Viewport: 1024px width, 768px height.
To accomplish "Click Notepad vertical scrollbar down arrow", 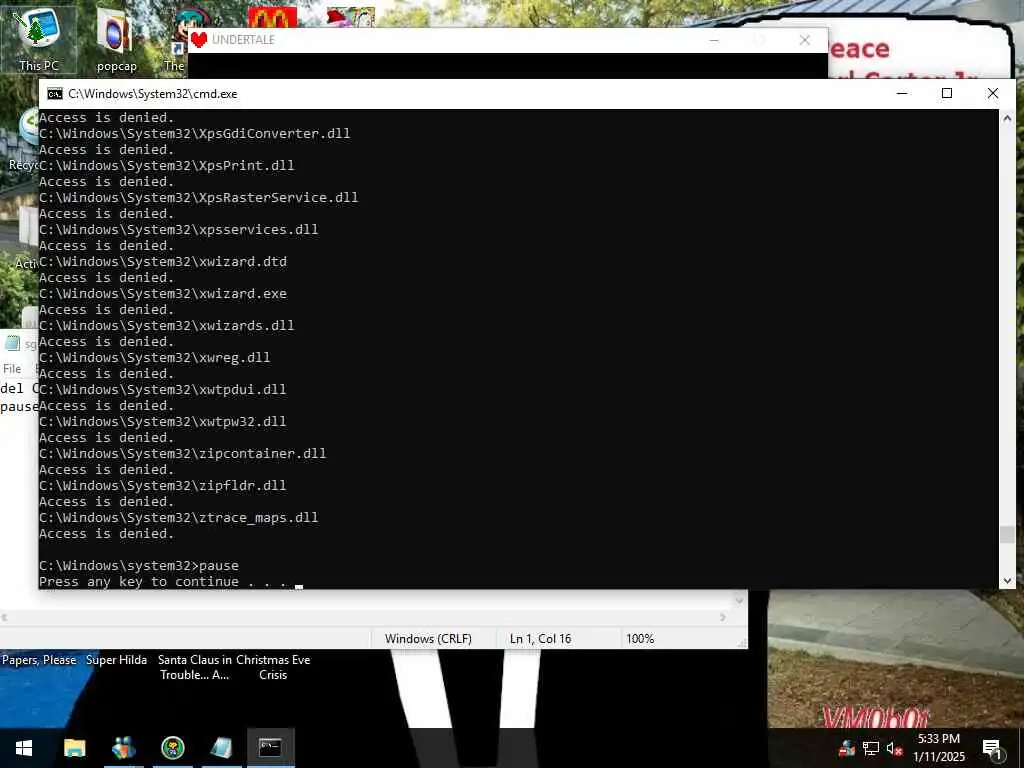I will 739,600.
